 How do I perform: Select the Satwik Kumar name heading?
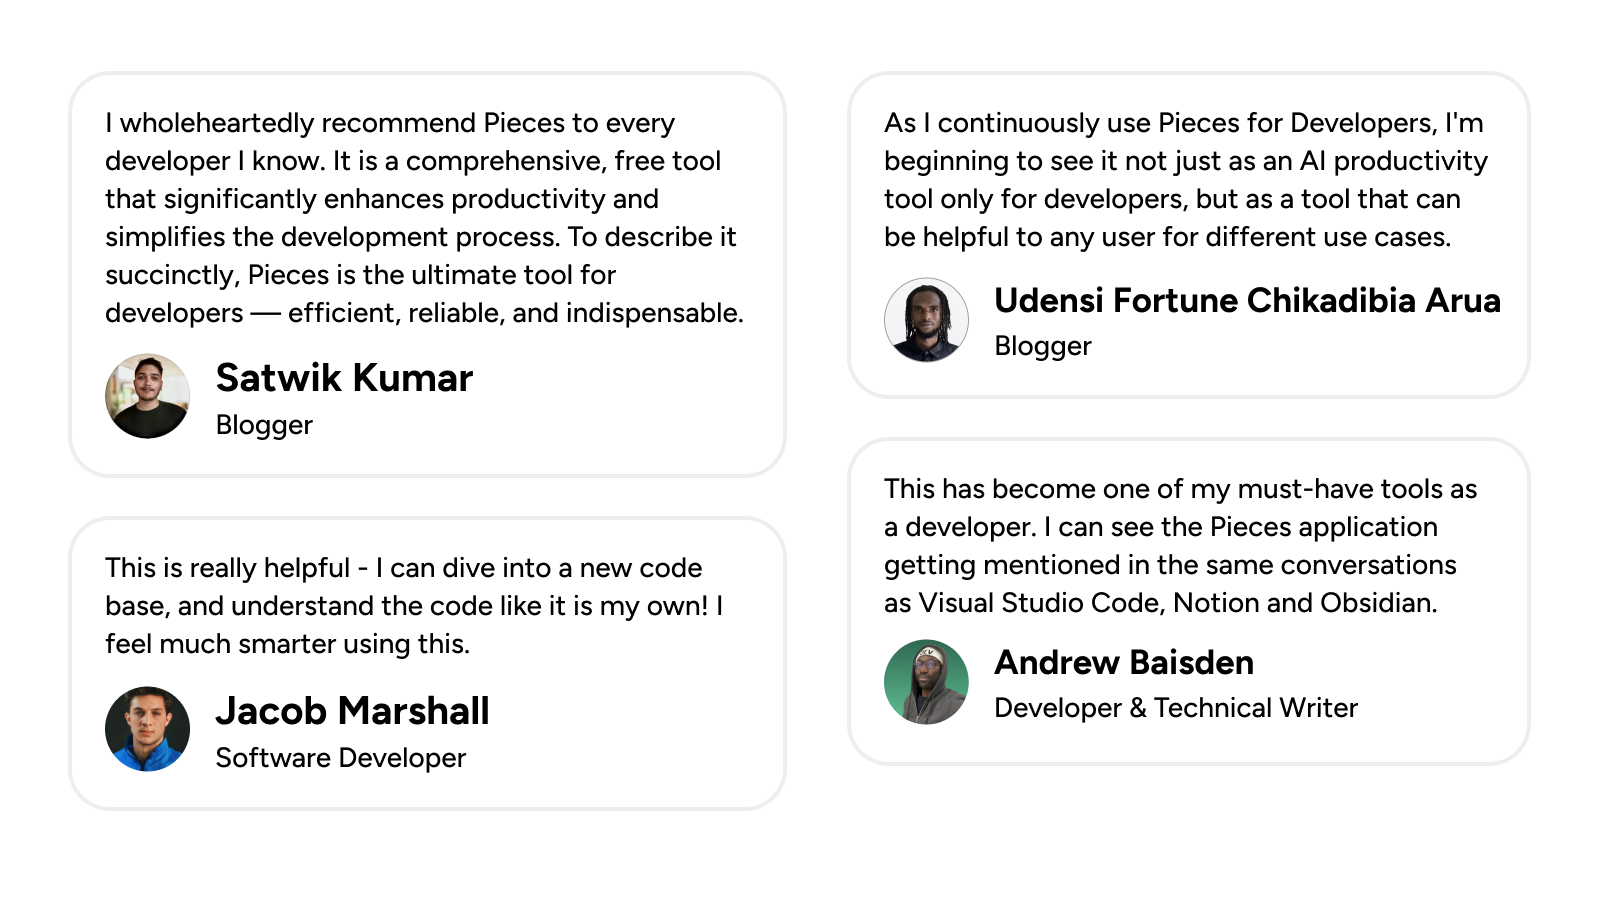344,378
